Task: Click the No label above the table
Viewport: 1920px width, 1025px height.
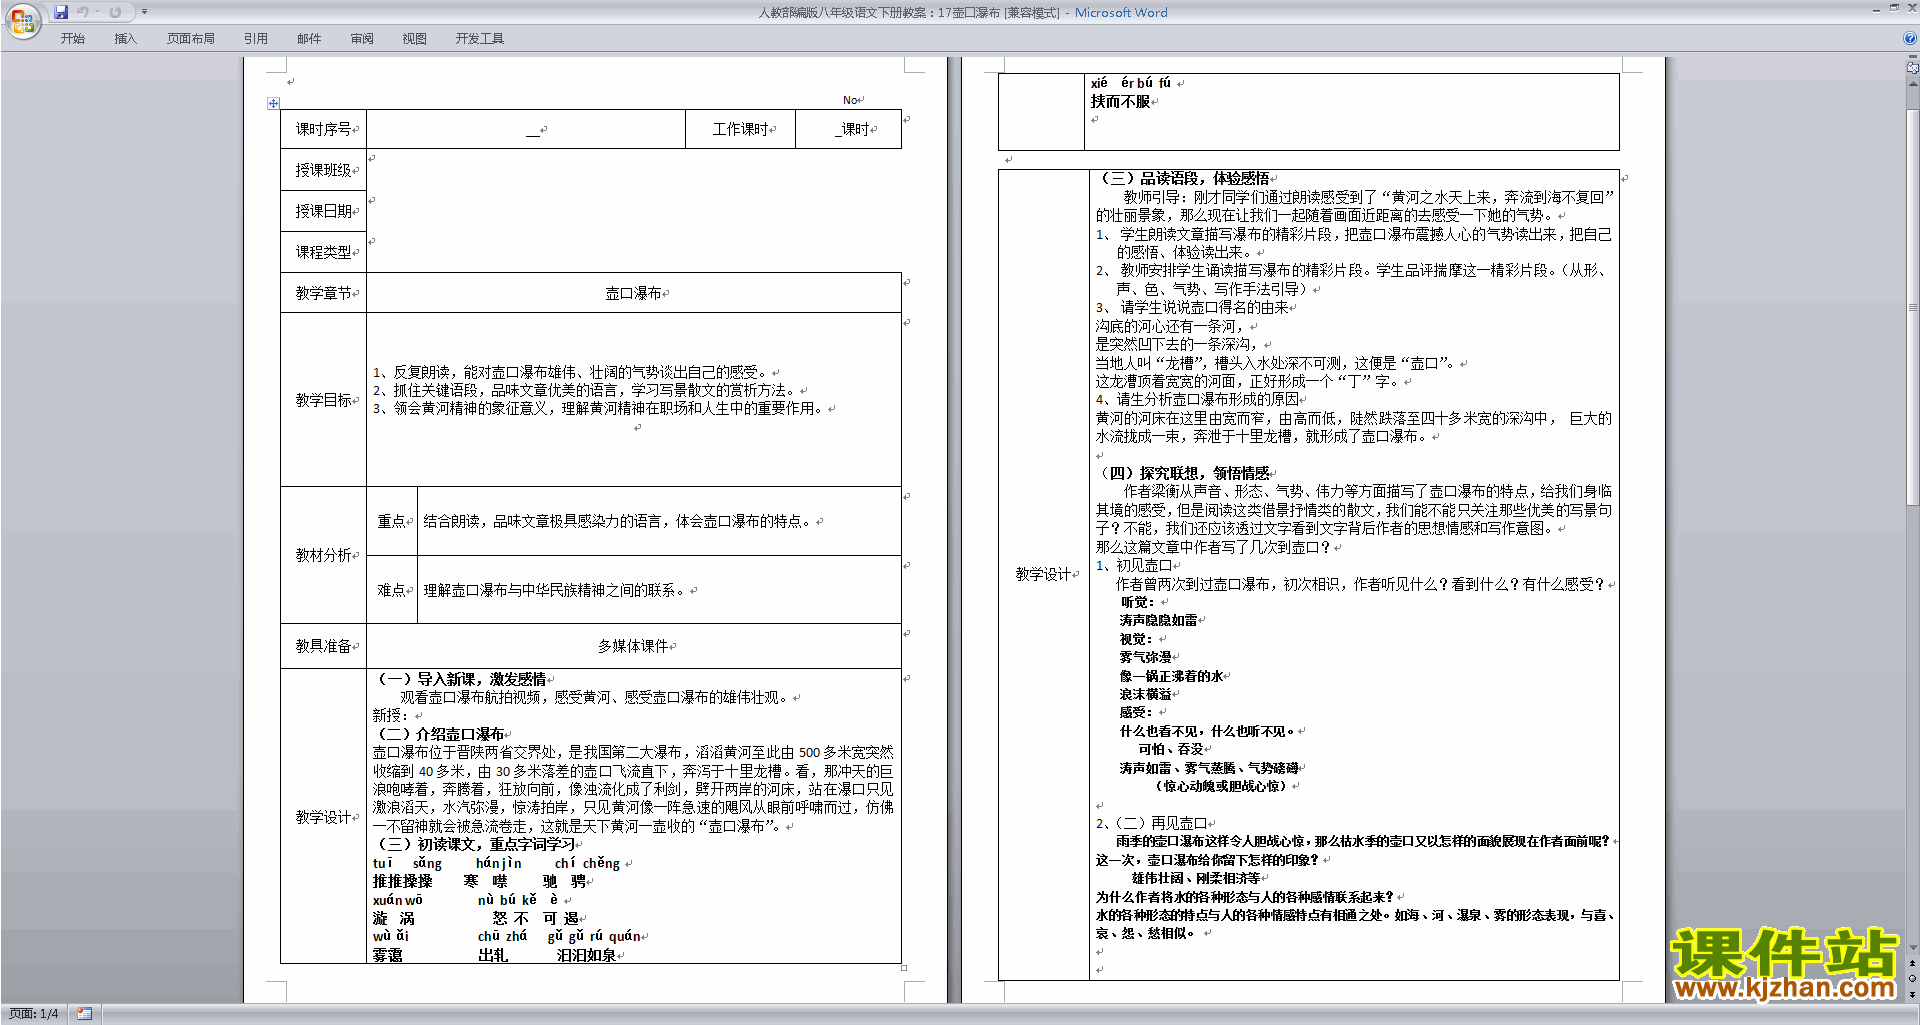Action: [x=850, y=100]
